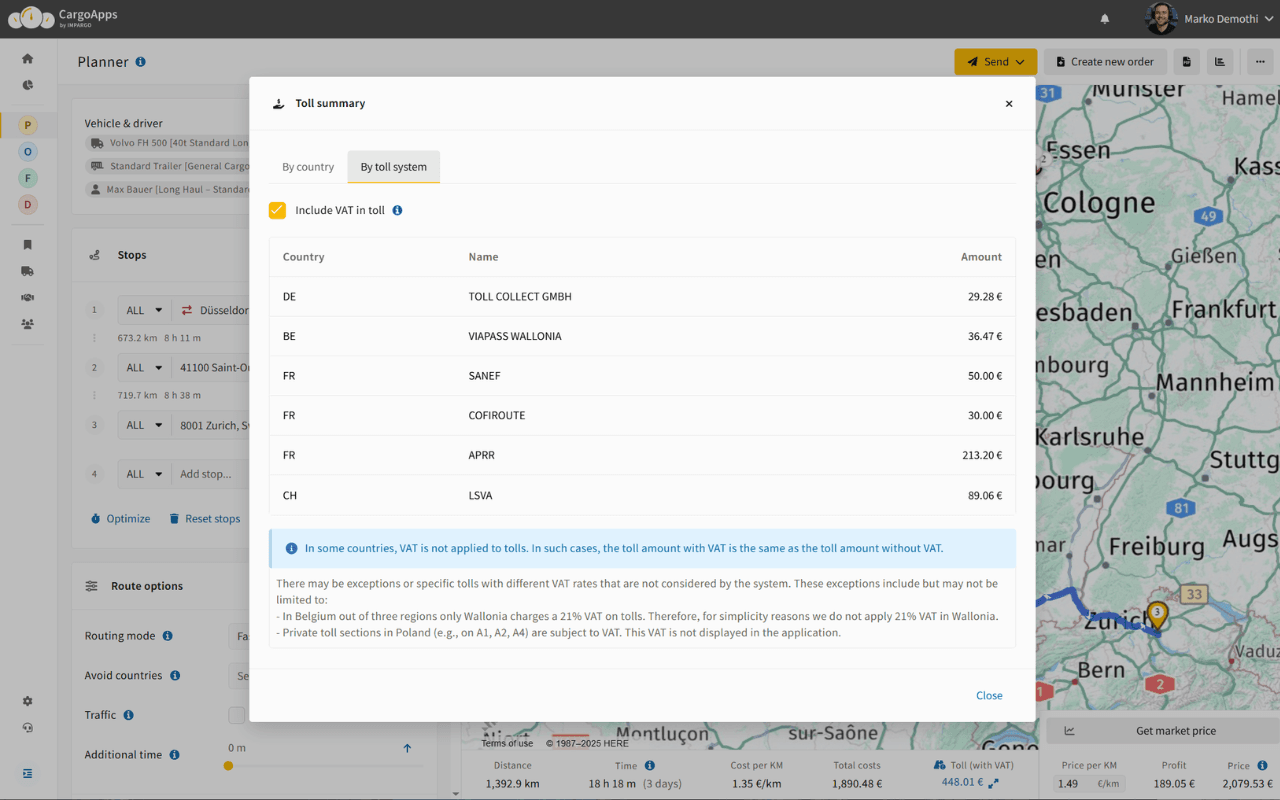The height and width of the screenshot is (800, 1280).
Task: Click Create new order
Action: pos(1105,61)
